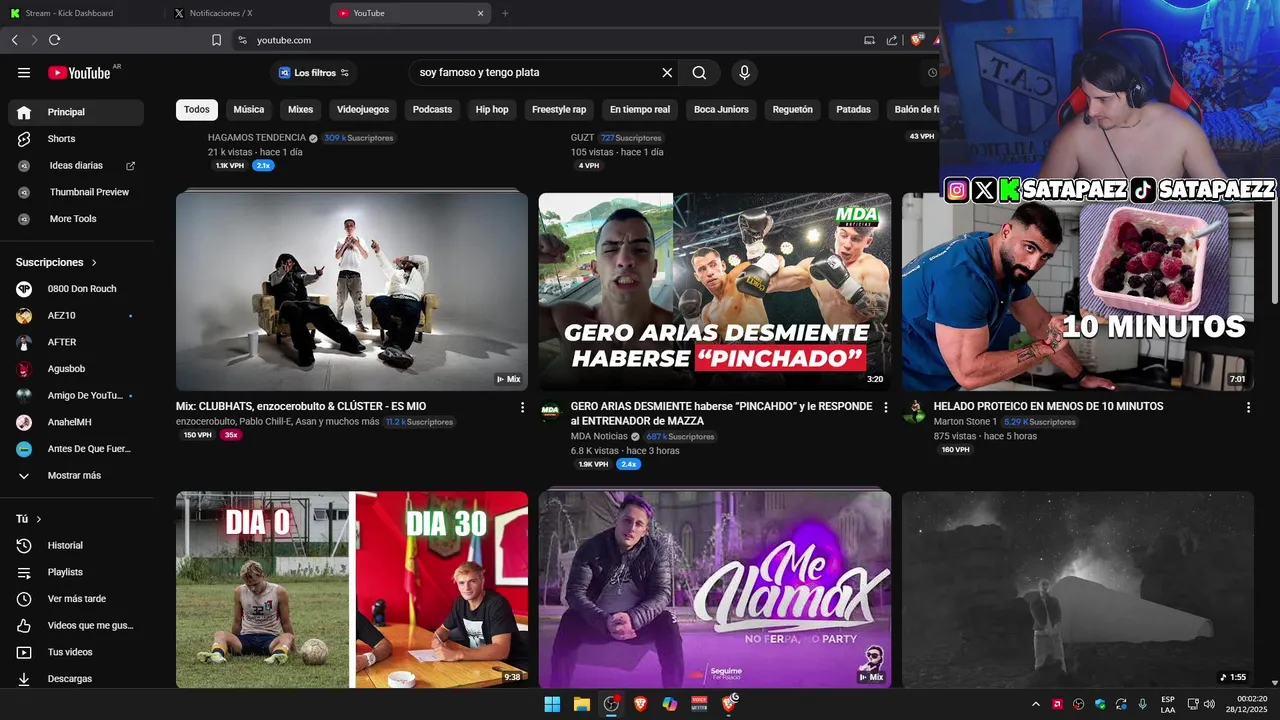Open Los filtros extension button

[x=314, y=73]
